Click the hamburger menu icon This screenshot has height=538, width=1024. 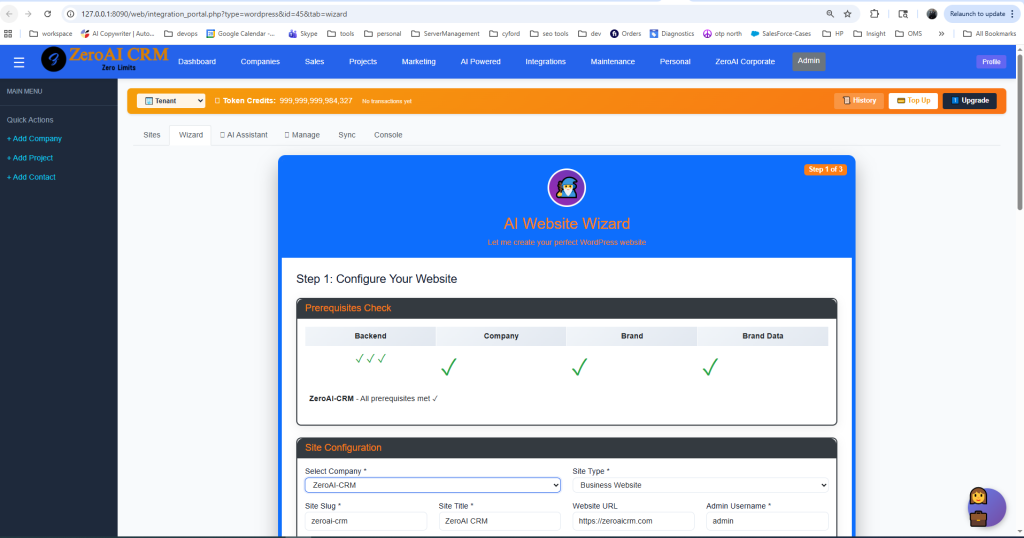tap(19, 62)
